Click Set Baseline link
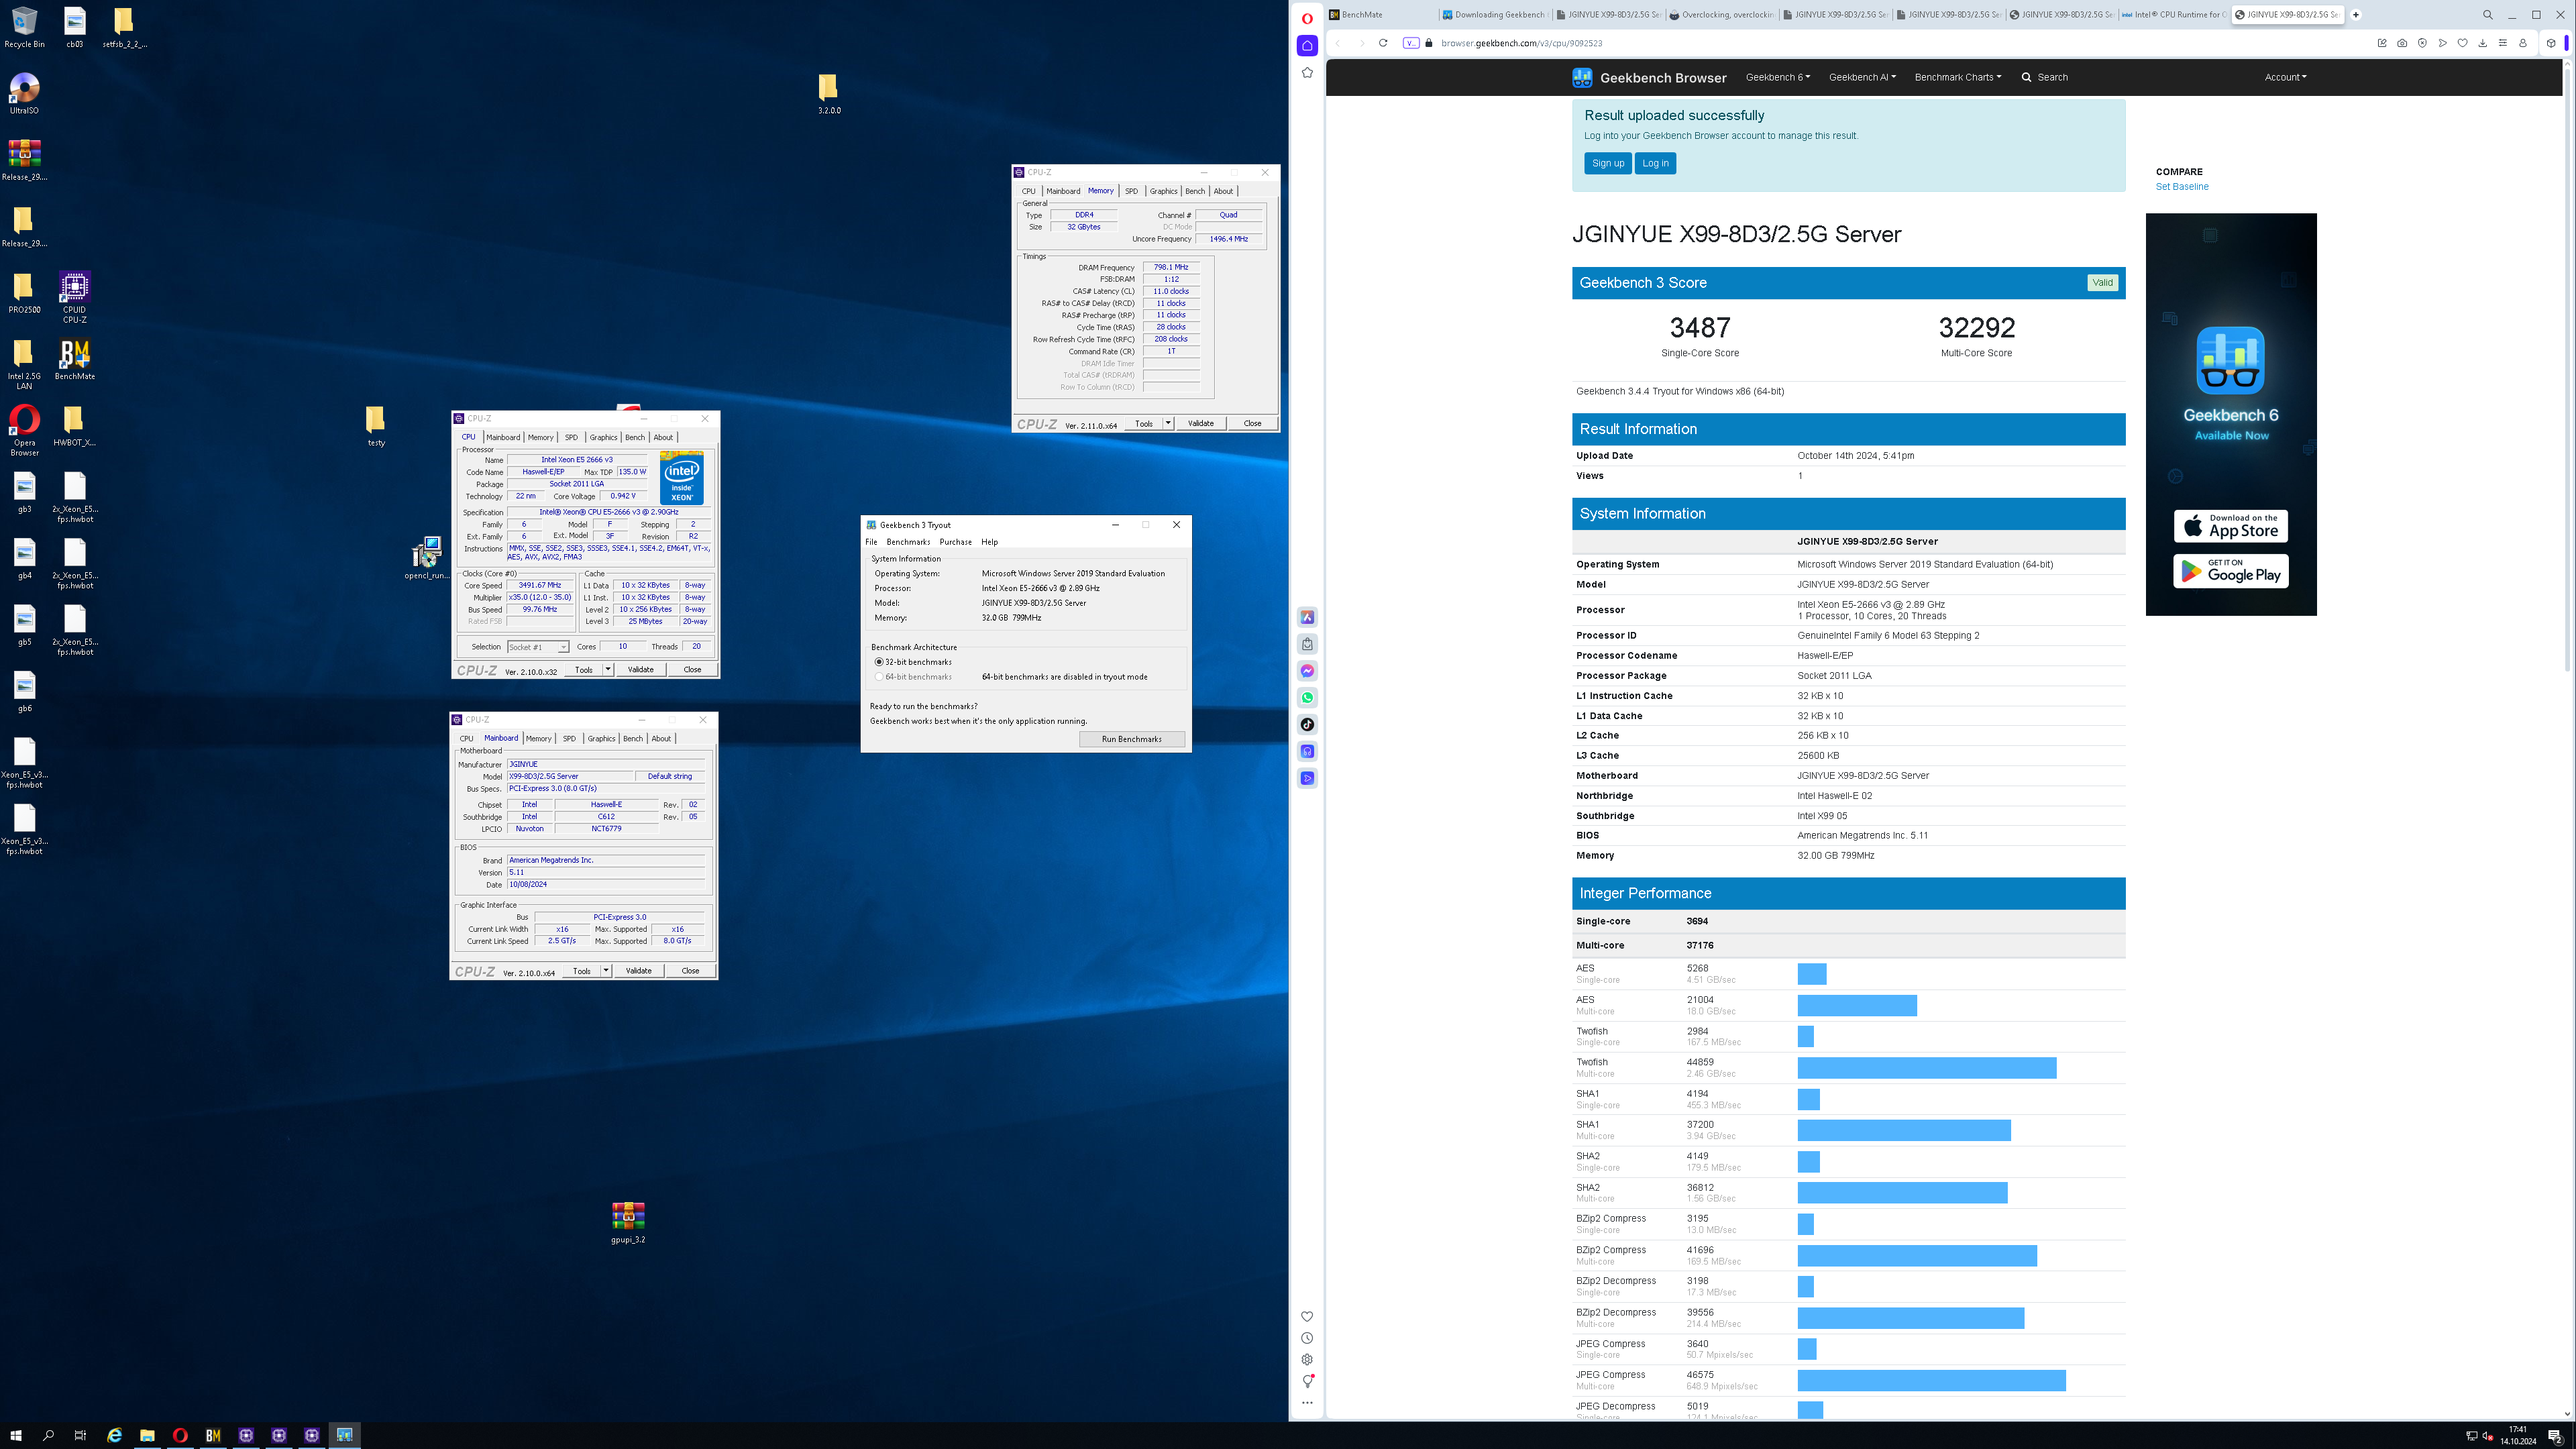Screen dimensions: 2576x1449 click(2182, 187)
